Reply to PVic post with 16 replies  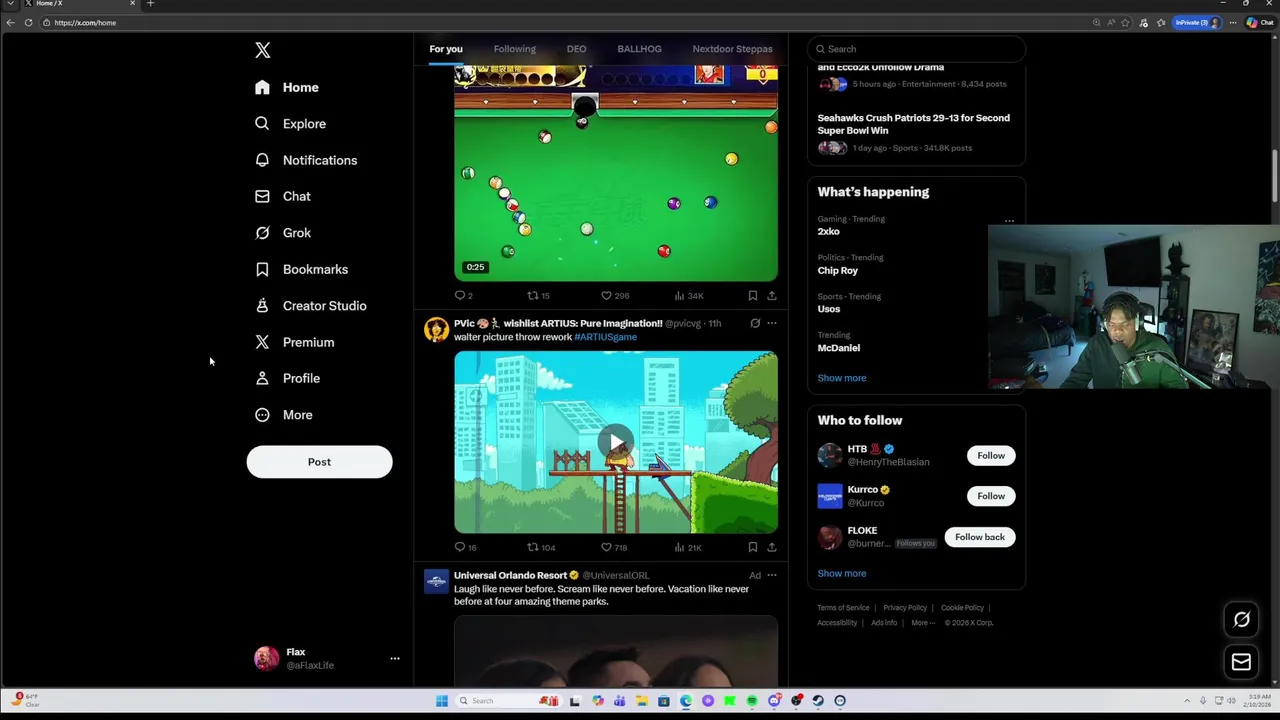(x=464, y=547)
